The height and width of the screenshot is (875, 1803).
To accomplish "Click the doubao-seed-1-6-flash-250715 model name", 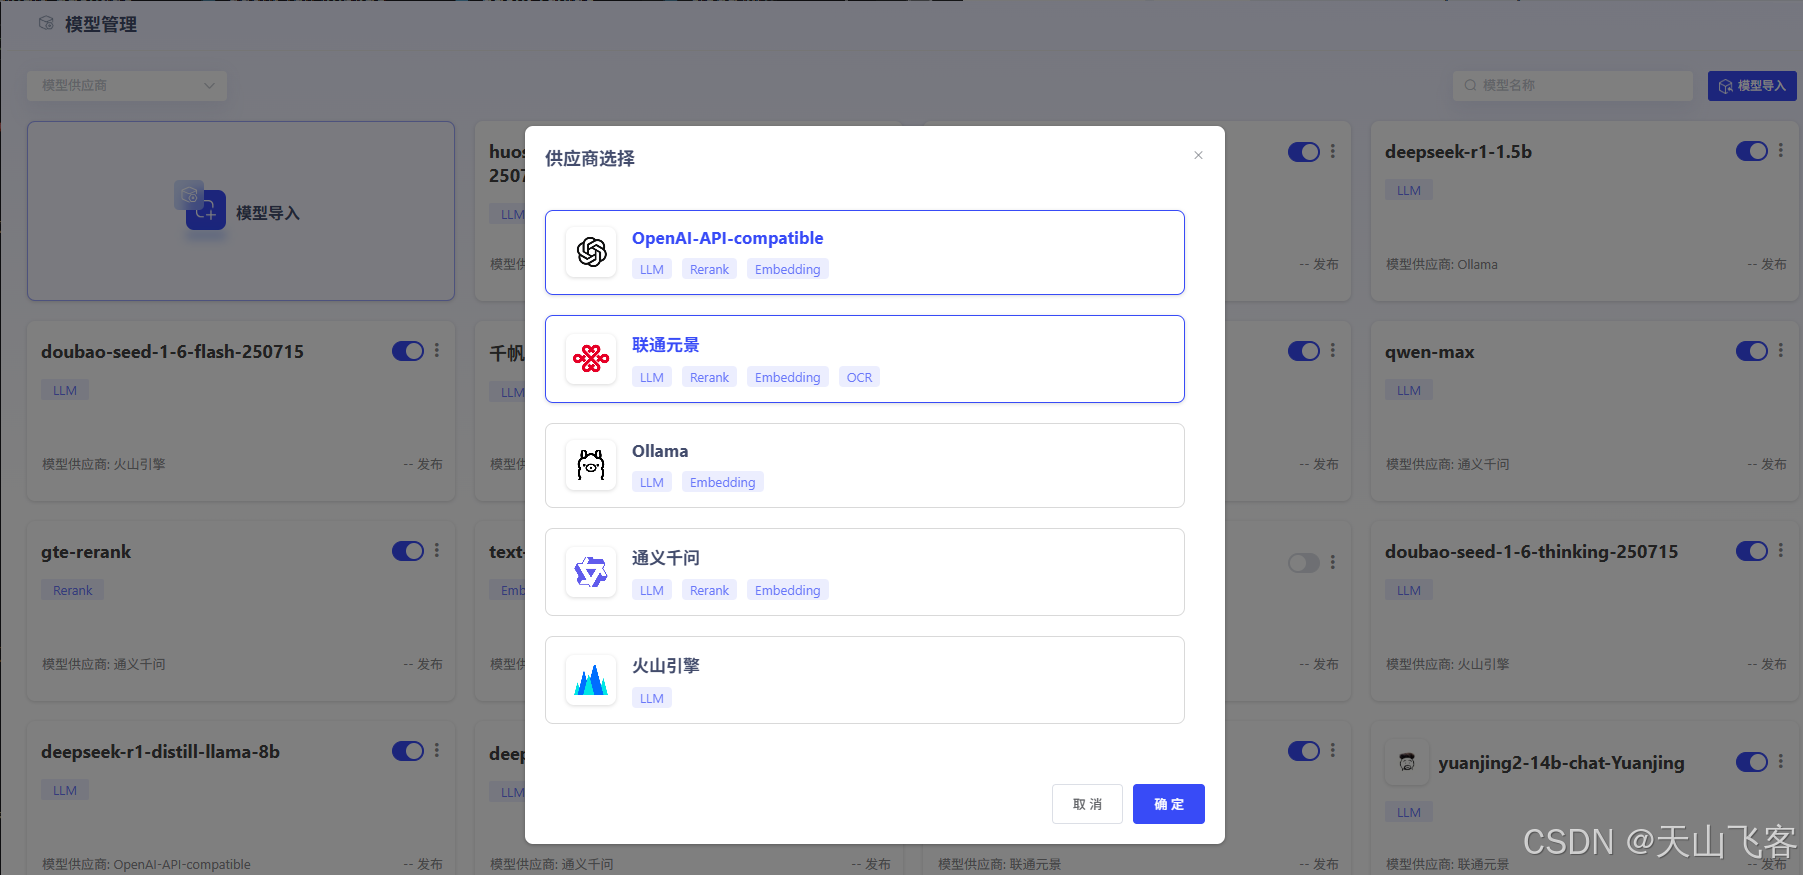I will pyautogui.click(x=172, y=352).
